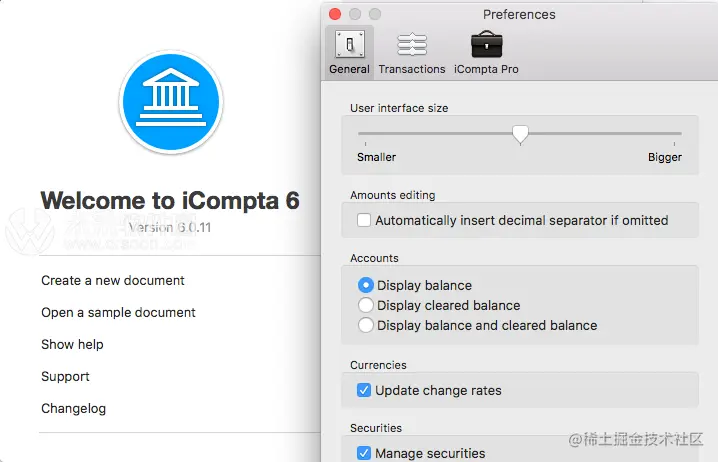This screenshot has height=462, width=718.
Task: Select Display balance and cleared balance
Action: [365, 326]
